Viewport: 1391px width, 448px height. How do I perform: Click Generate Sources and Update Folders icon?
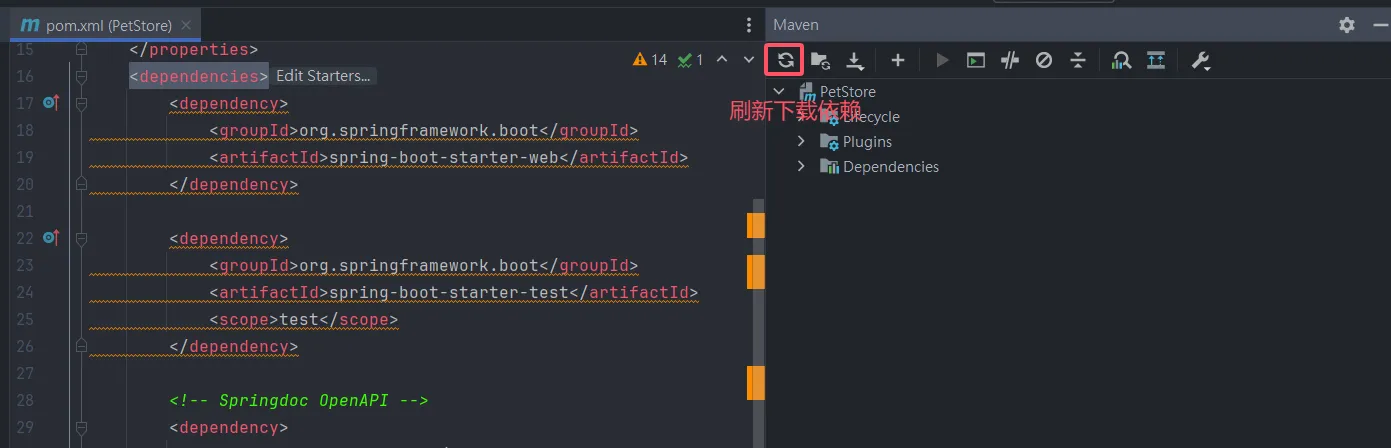click(820, 60)
